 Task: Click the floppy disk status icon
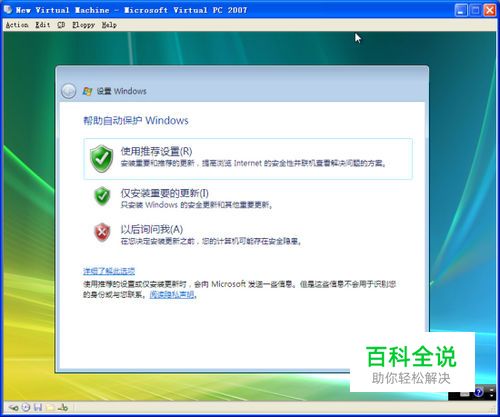tap(38, 407)
